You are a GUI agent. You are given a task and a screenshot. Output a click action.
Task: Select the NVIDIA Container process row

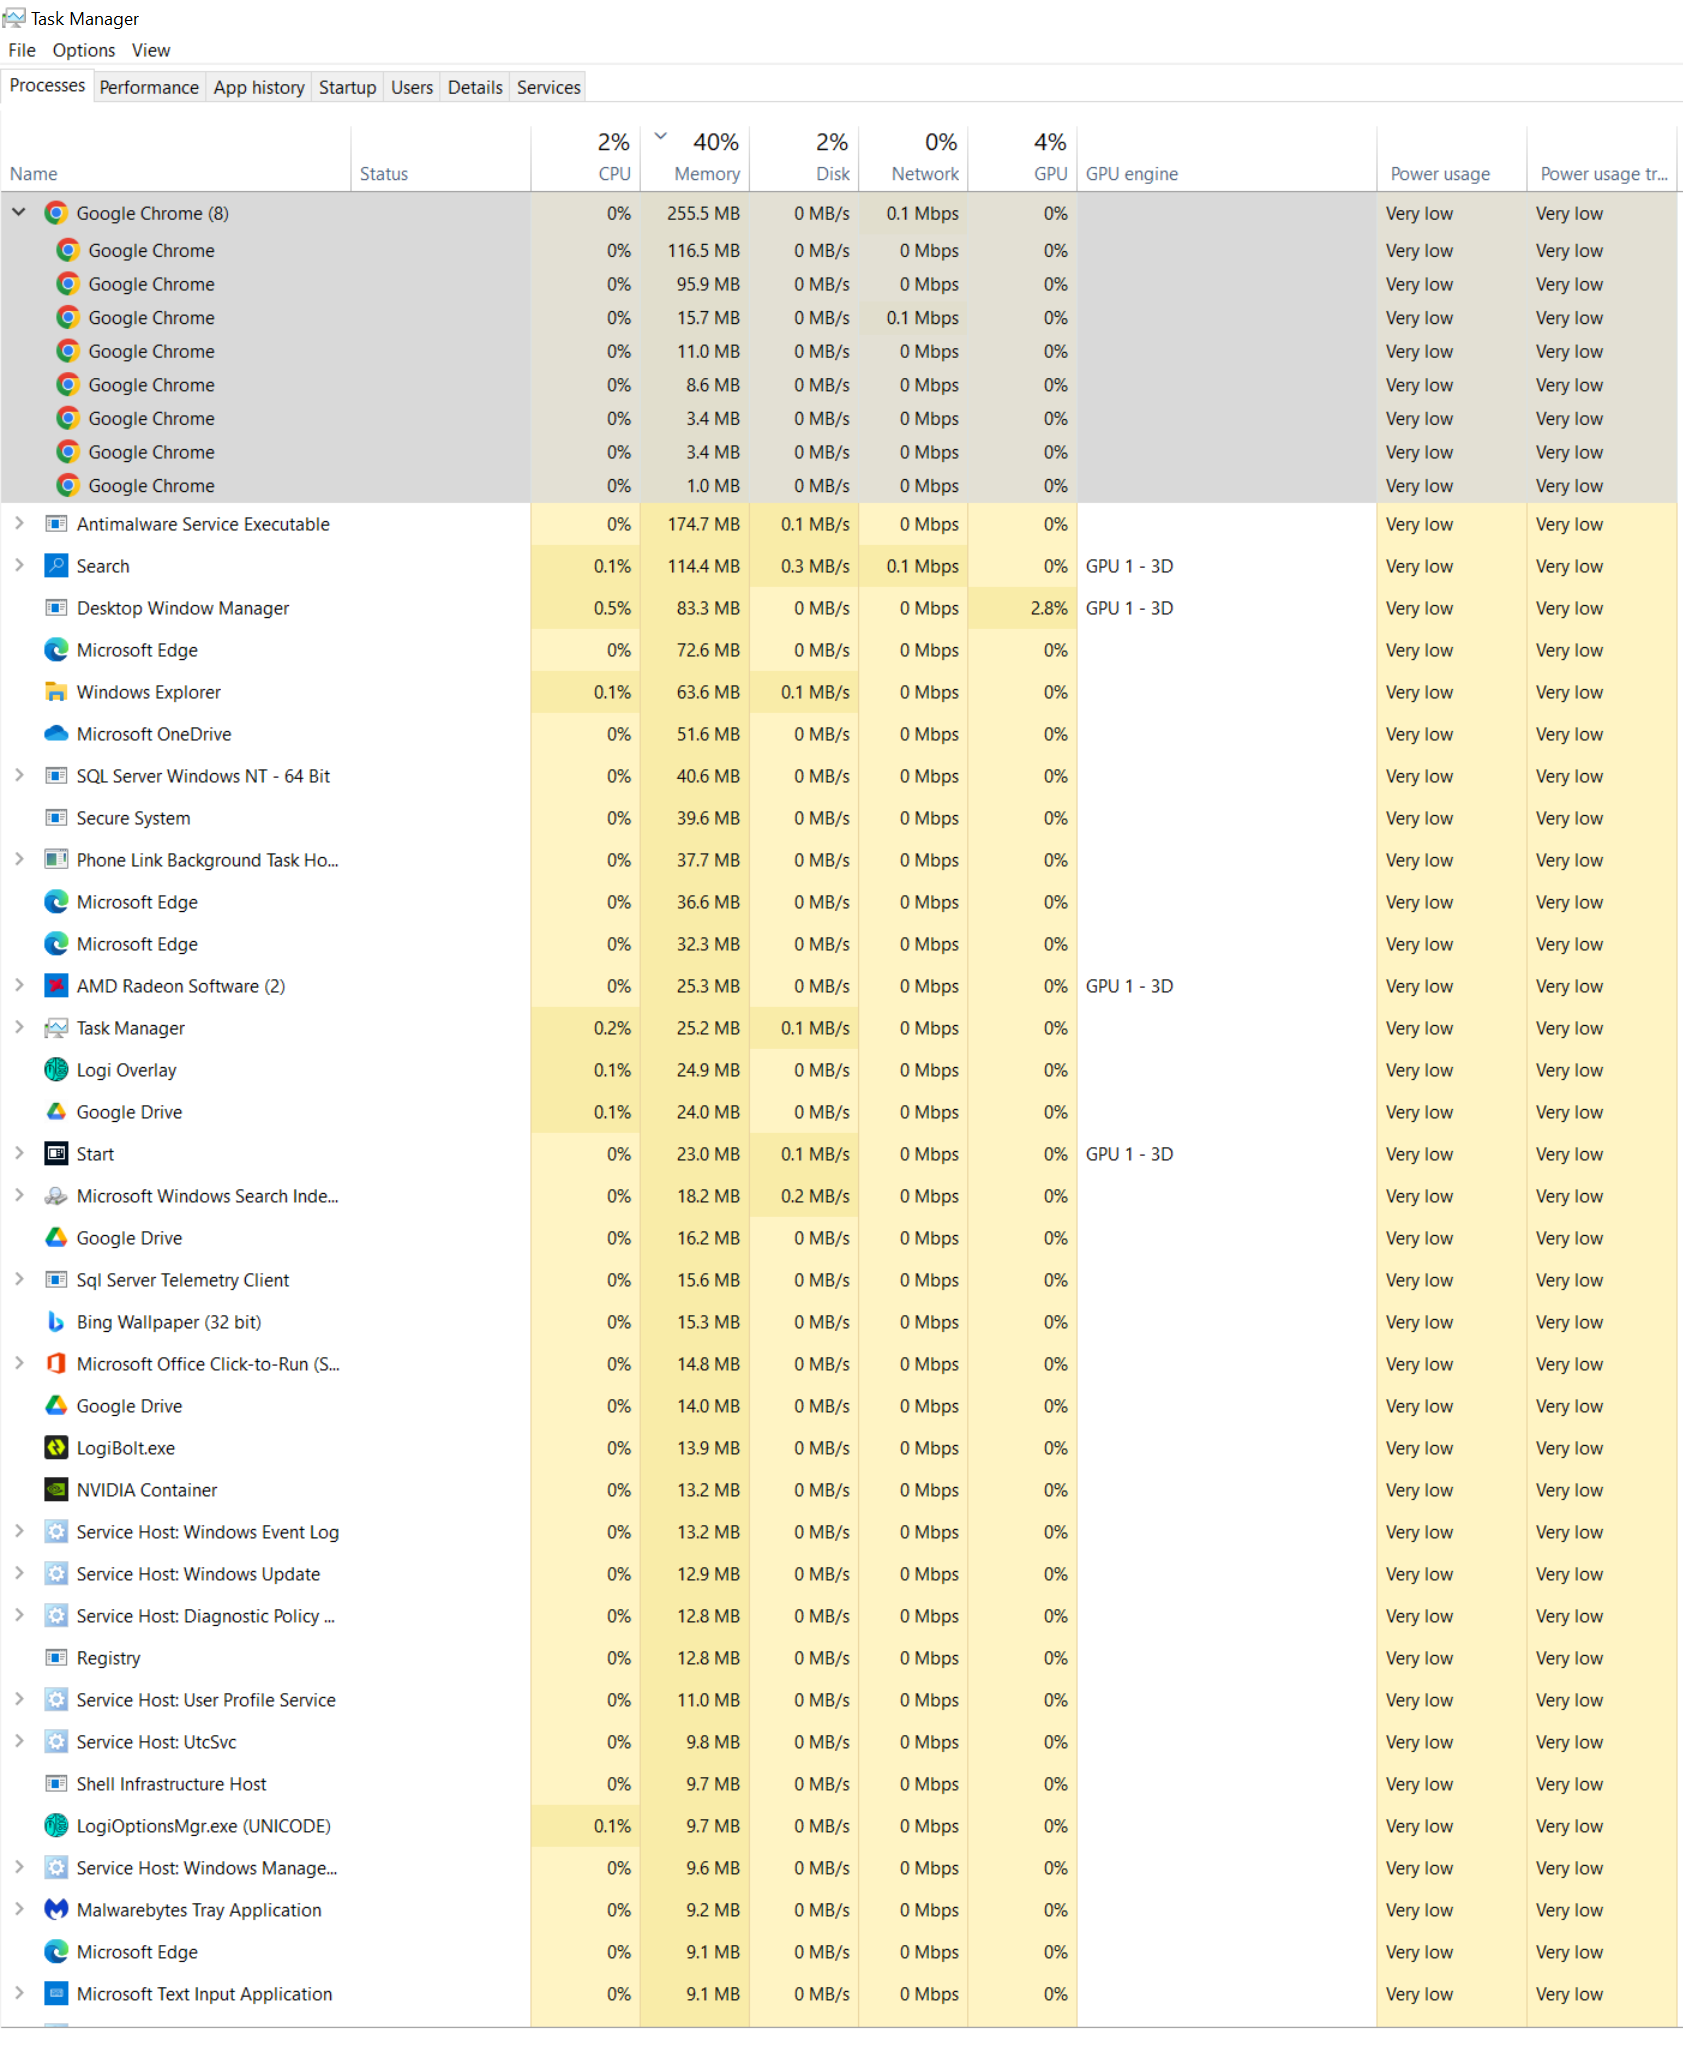tap(840, 1490)
